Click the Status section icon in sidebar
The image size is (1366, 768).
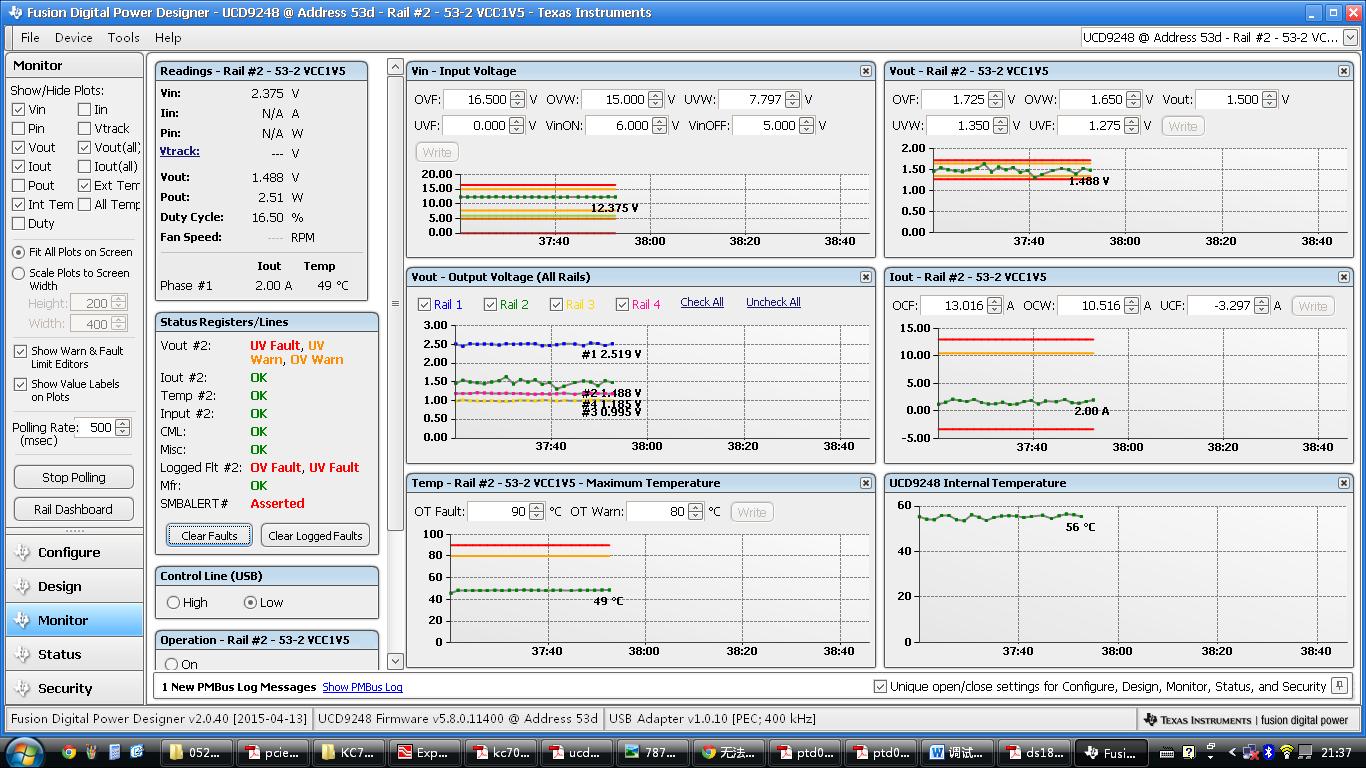coord(22,654)
